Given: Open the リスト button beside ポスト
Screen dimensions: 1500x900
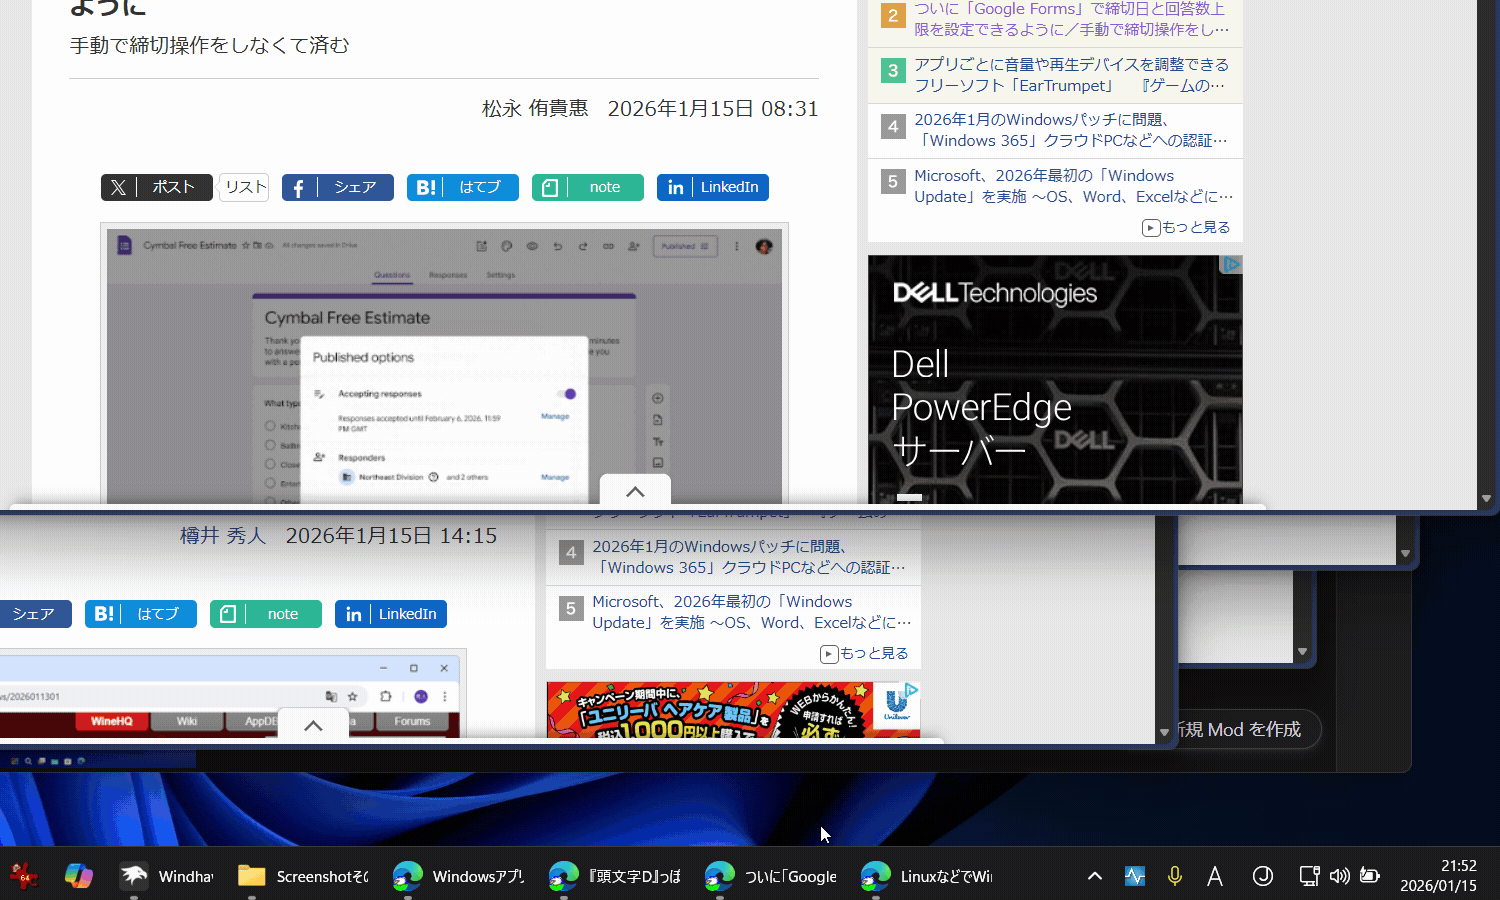Looking at the screenshot, I should 245,187.
